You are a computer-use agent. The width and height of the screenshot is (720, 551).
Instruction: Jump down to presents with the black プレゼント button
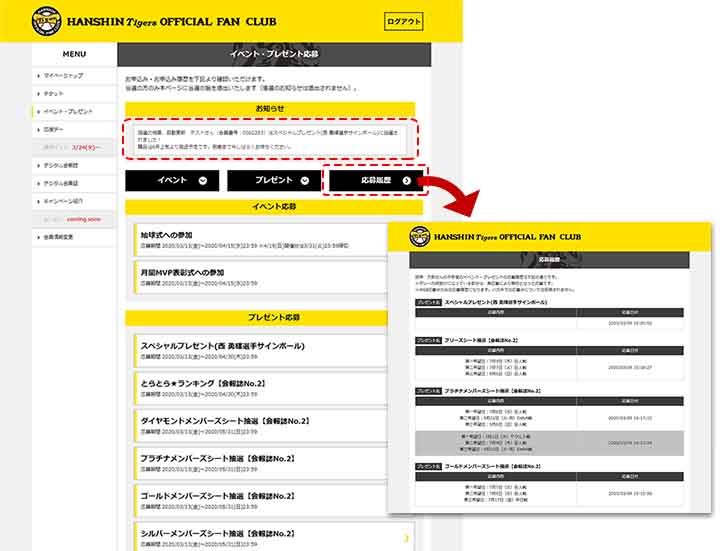(274, 180)
